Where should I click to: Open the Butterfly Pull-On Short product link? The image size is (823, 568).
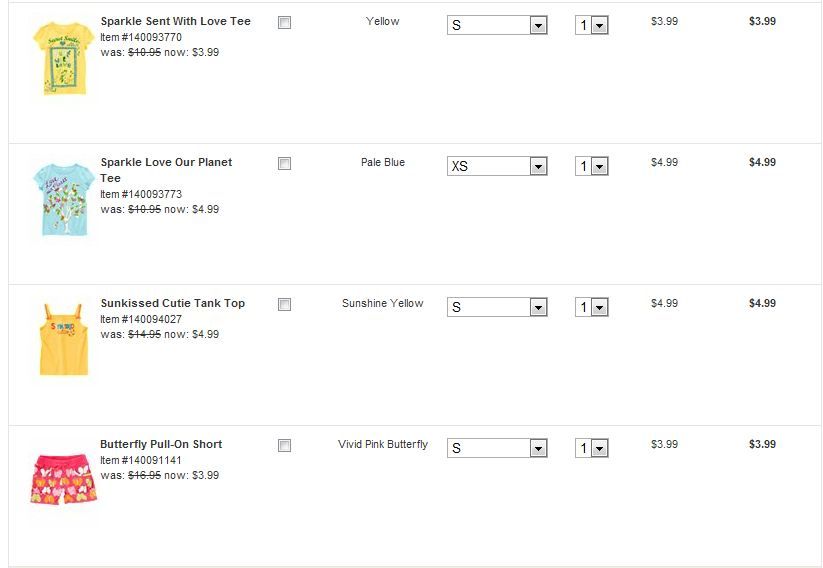161,444
